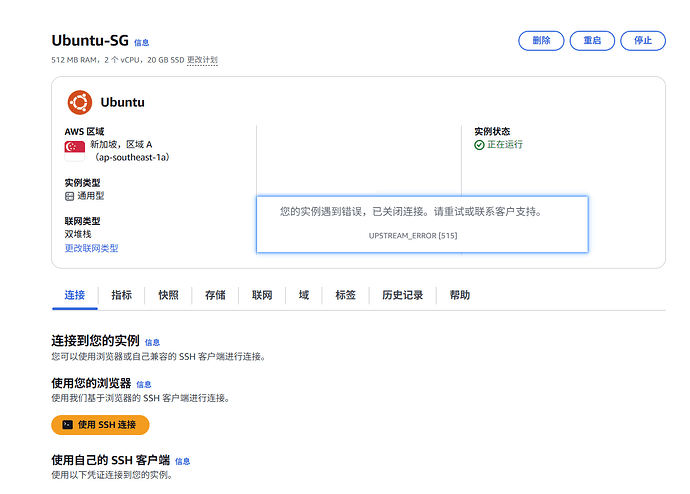Click the 更改计划 link
The image size is (690, 494).
click(202, 60)
